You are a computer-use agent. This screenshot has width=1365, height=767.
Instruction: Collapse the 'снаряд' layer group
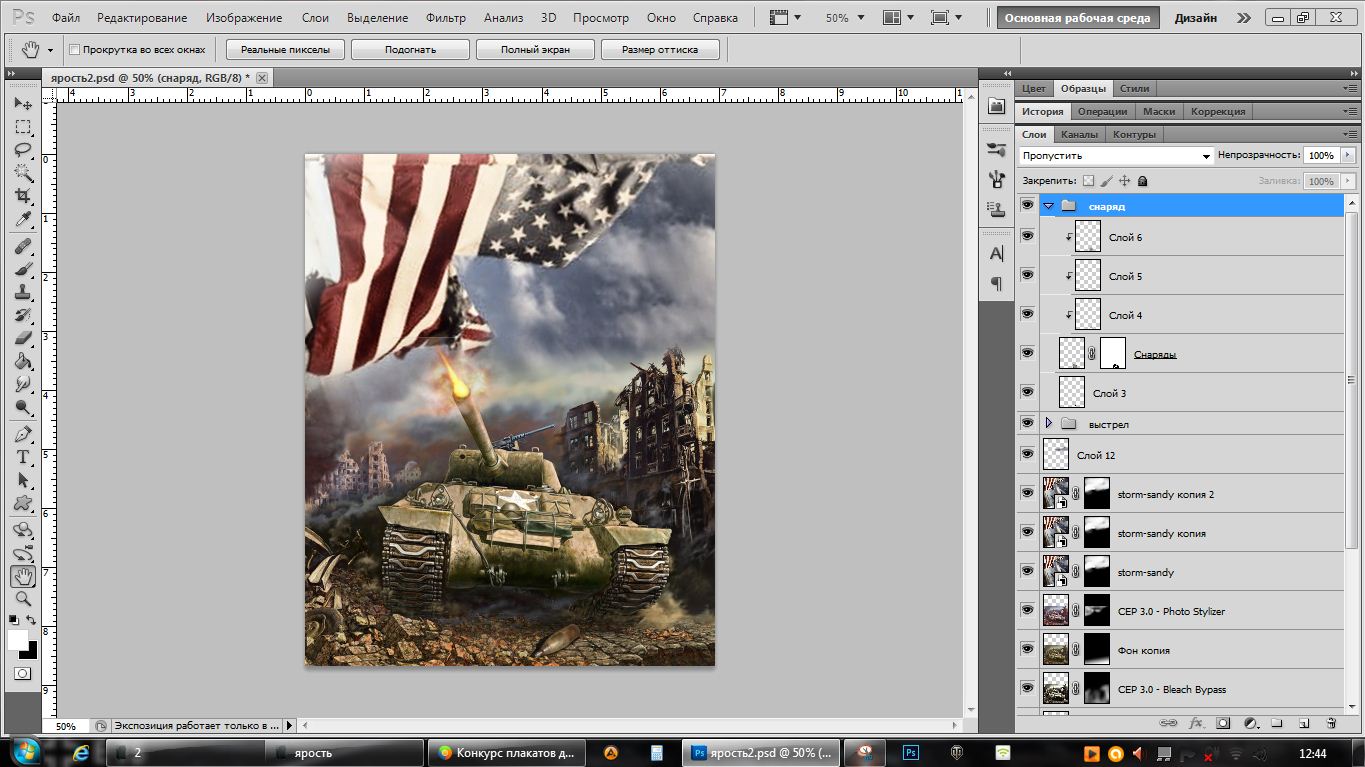tap(1048, 206)
